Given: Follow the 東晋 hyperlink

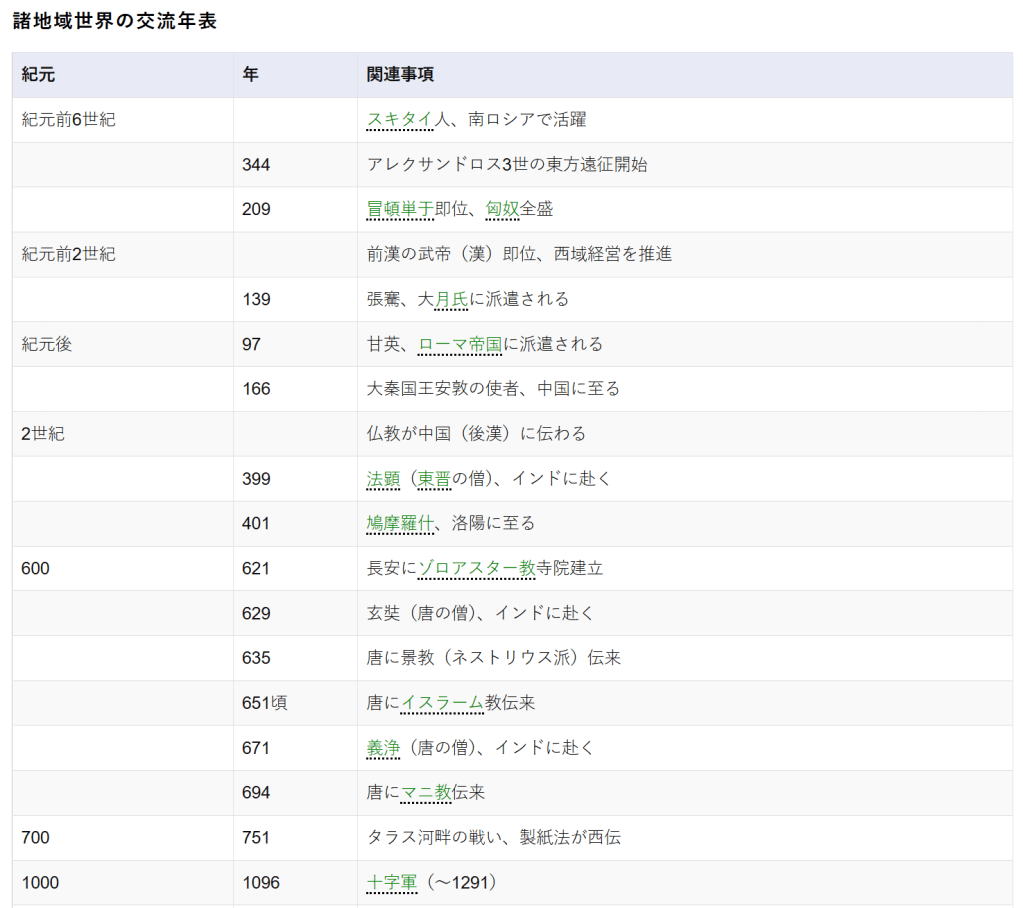Looking at the screenshot, I should (x=434, y=478).
